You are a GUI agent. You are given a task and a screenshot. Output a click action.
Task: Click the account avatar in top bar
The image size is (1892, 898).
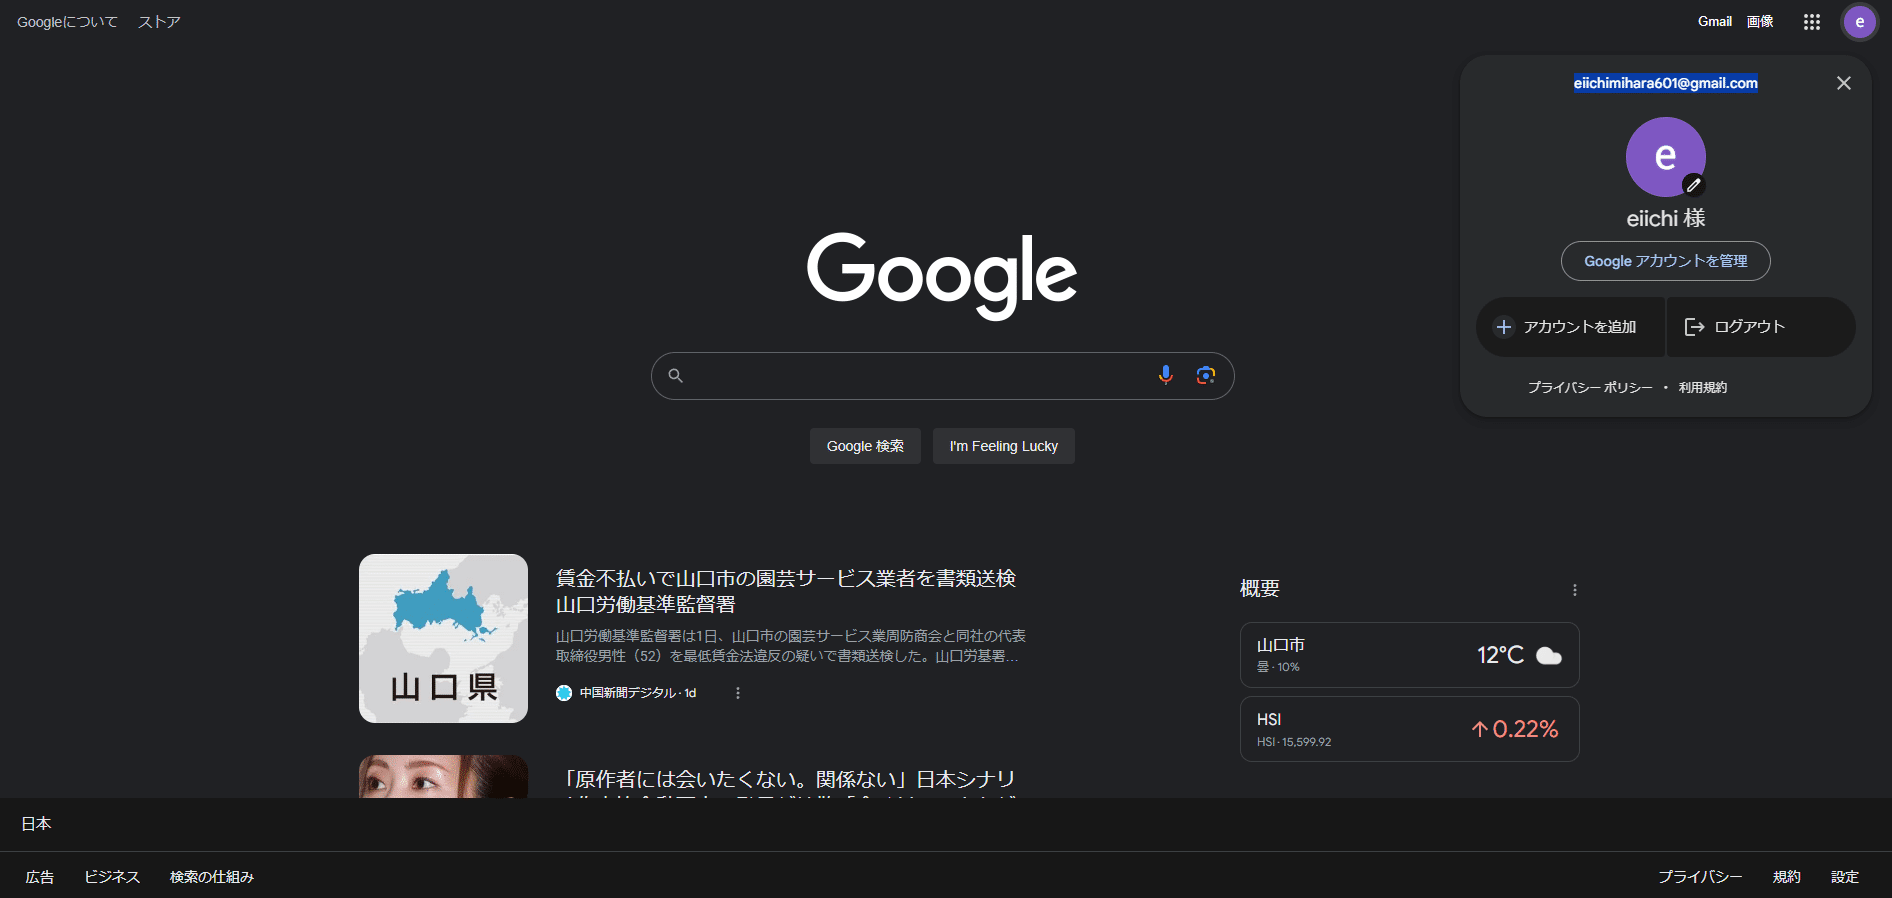pos(1859,22)
